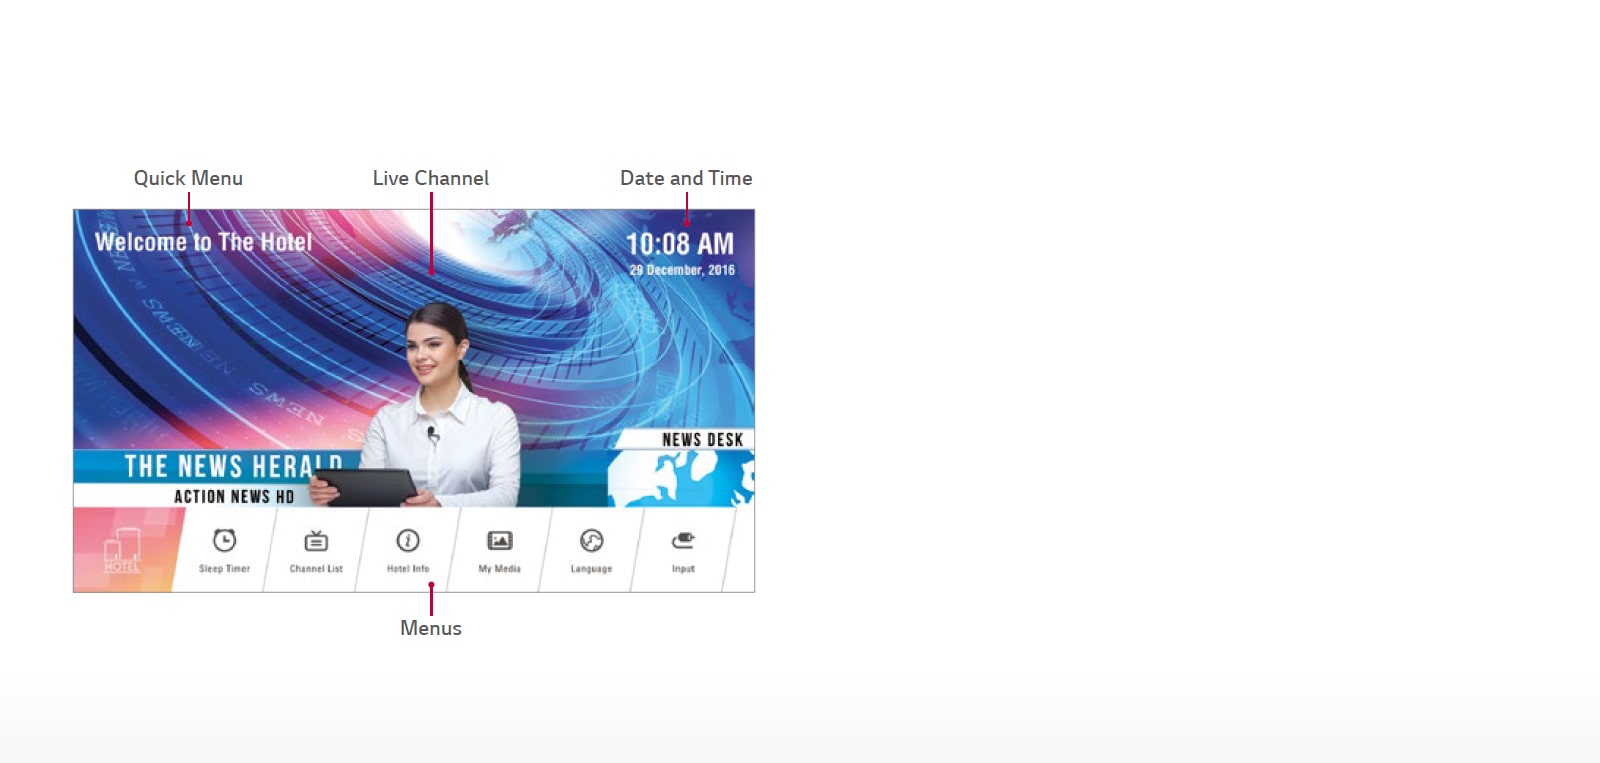
Task: Select the 'Sleep Timer' menu label
Action: [x=224, y=569]
